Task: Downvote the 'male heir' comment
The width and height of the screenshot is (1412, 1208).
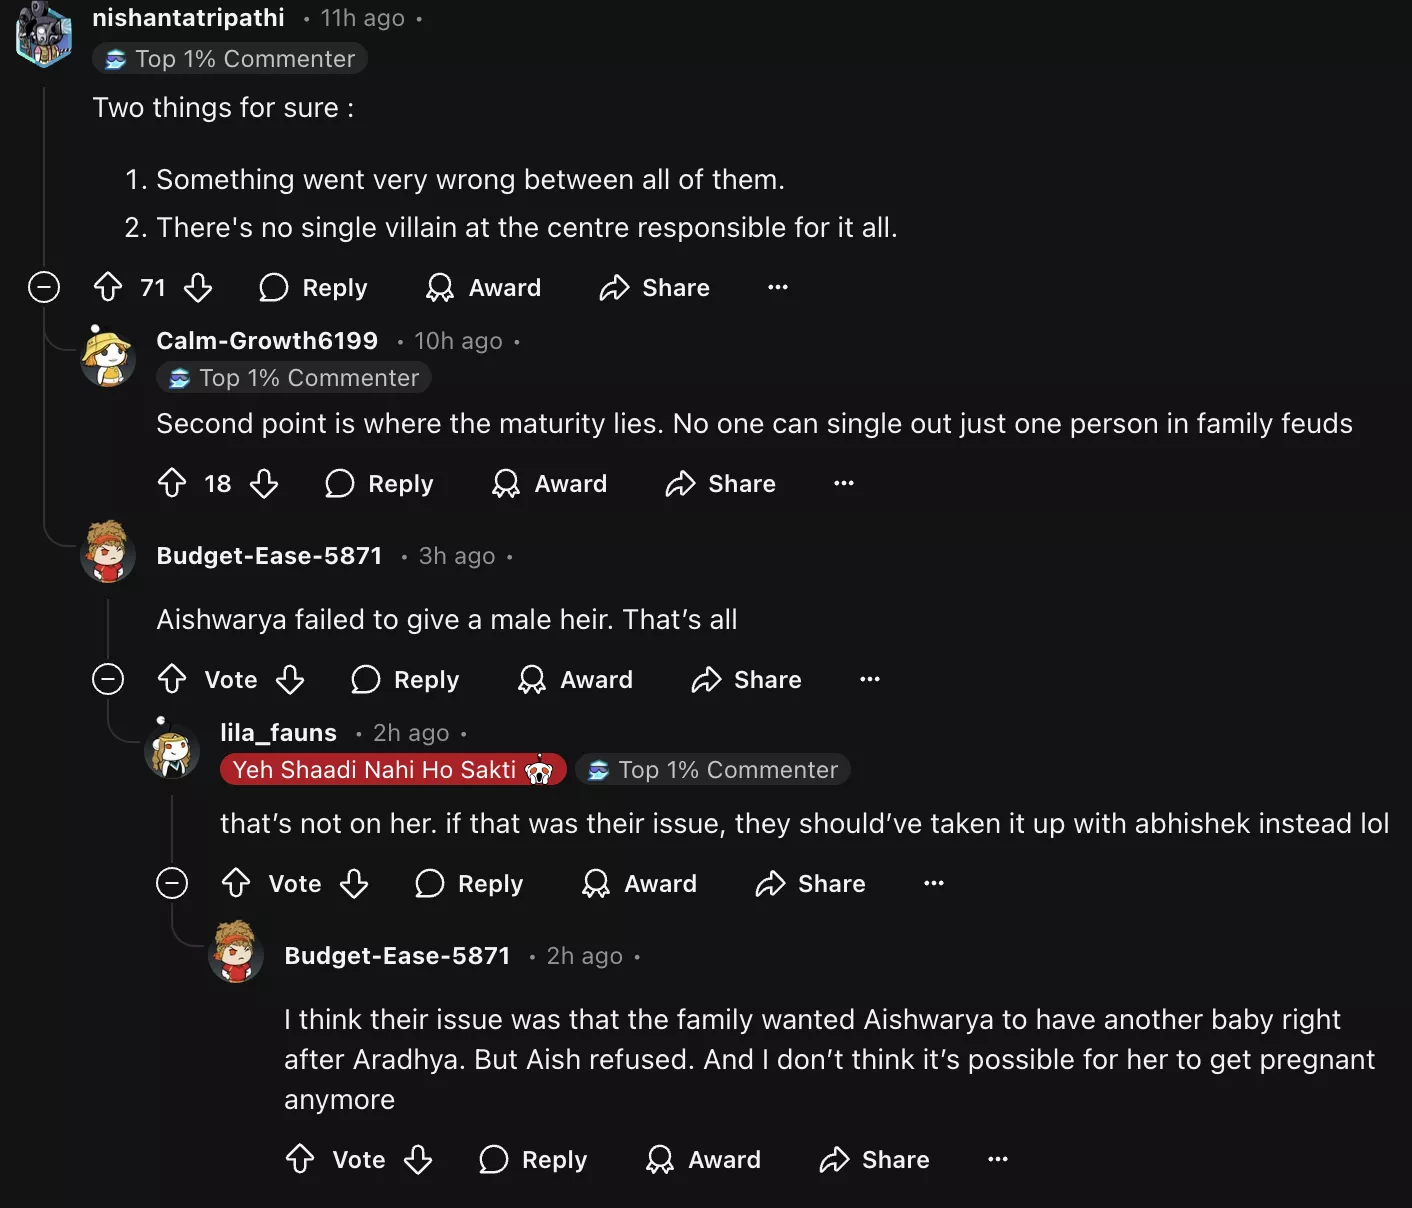Action: (290, 680)
